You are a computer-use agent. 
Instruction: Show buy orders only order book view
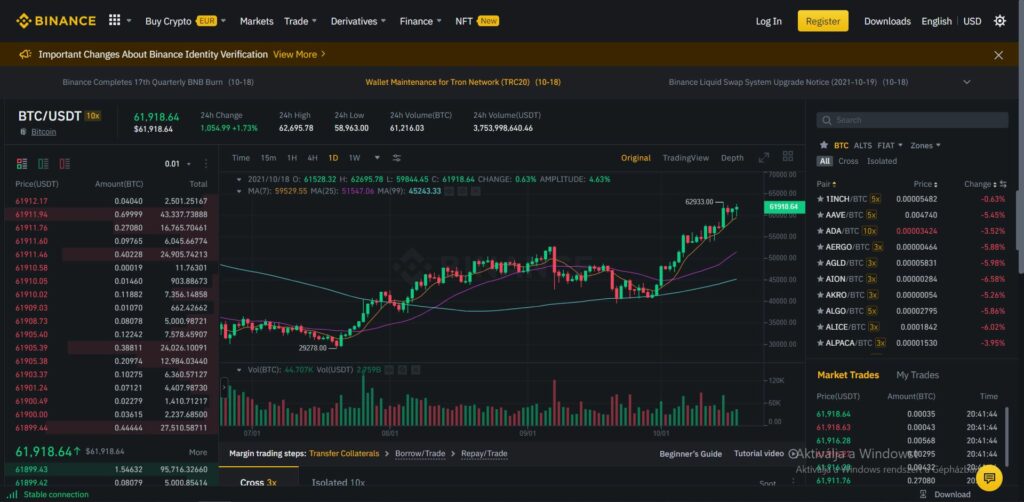click(43, 163)
